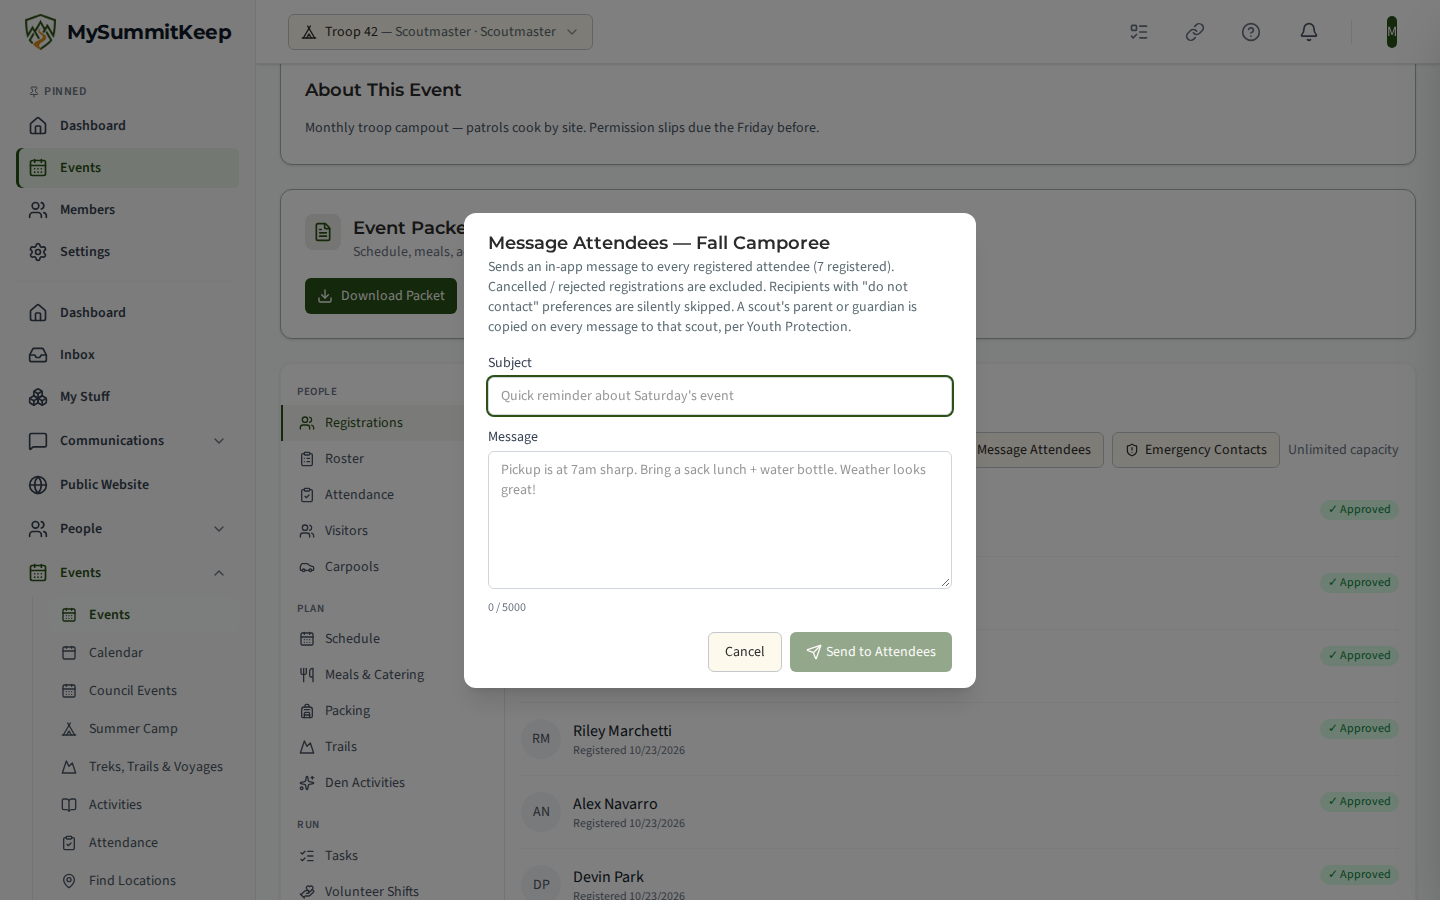Image resolution: width=1440 pixels, height=900 pixels.
Task: Open Meals & Catering section
Action: (392, 675)
